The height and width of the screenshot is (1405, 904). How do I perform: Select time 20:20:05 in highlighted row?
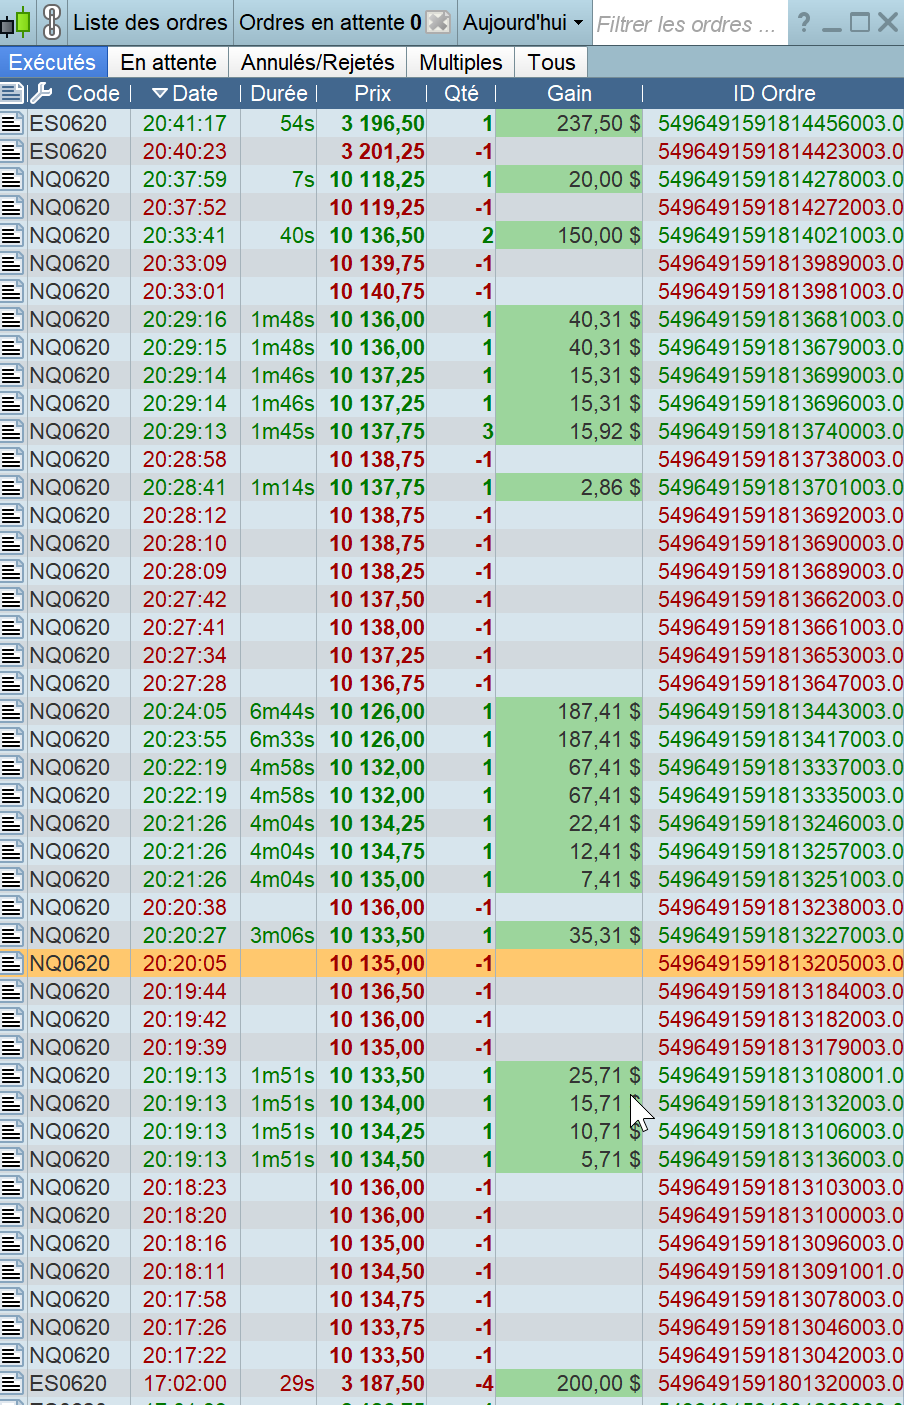(185, 964)
